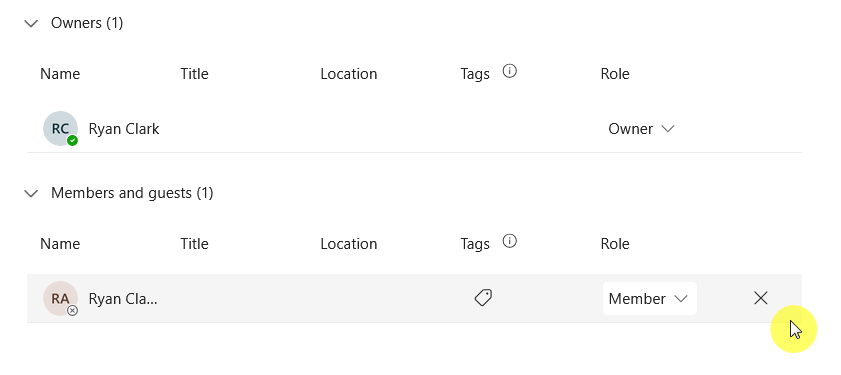This screenshot has width=841, height=375.
Task: Remove member using the X icon
Action: (761, 298)
